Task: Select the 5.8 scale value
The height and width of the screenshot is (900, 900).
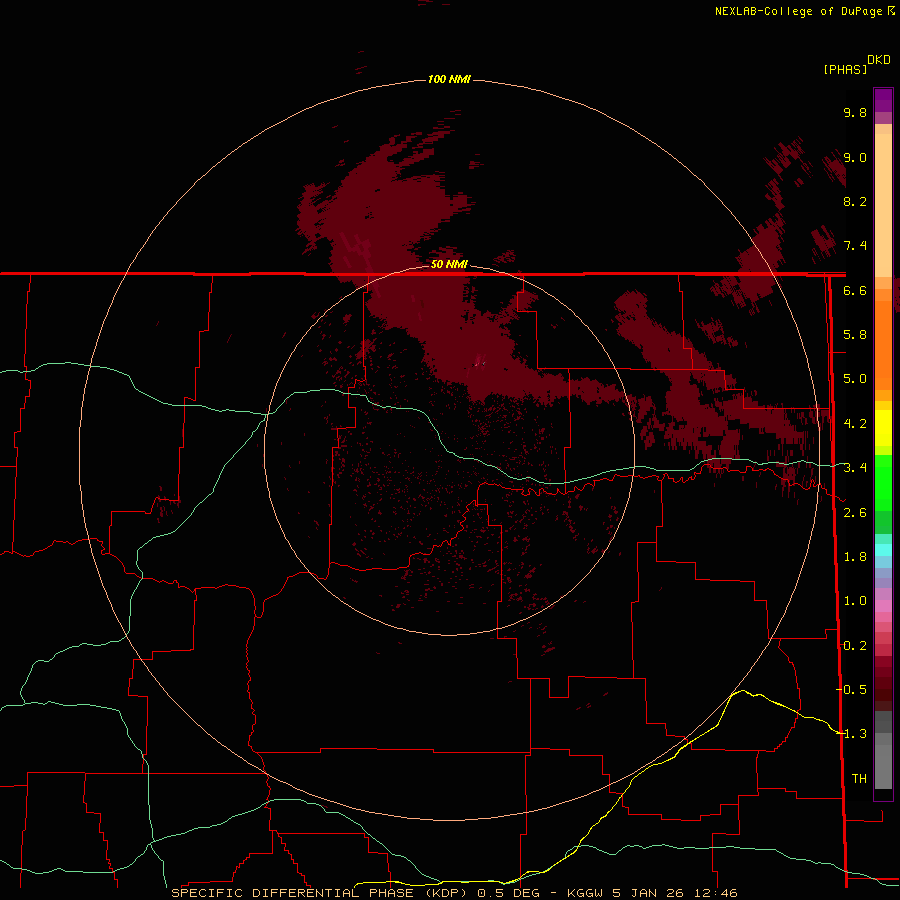Action: point(855,335)
